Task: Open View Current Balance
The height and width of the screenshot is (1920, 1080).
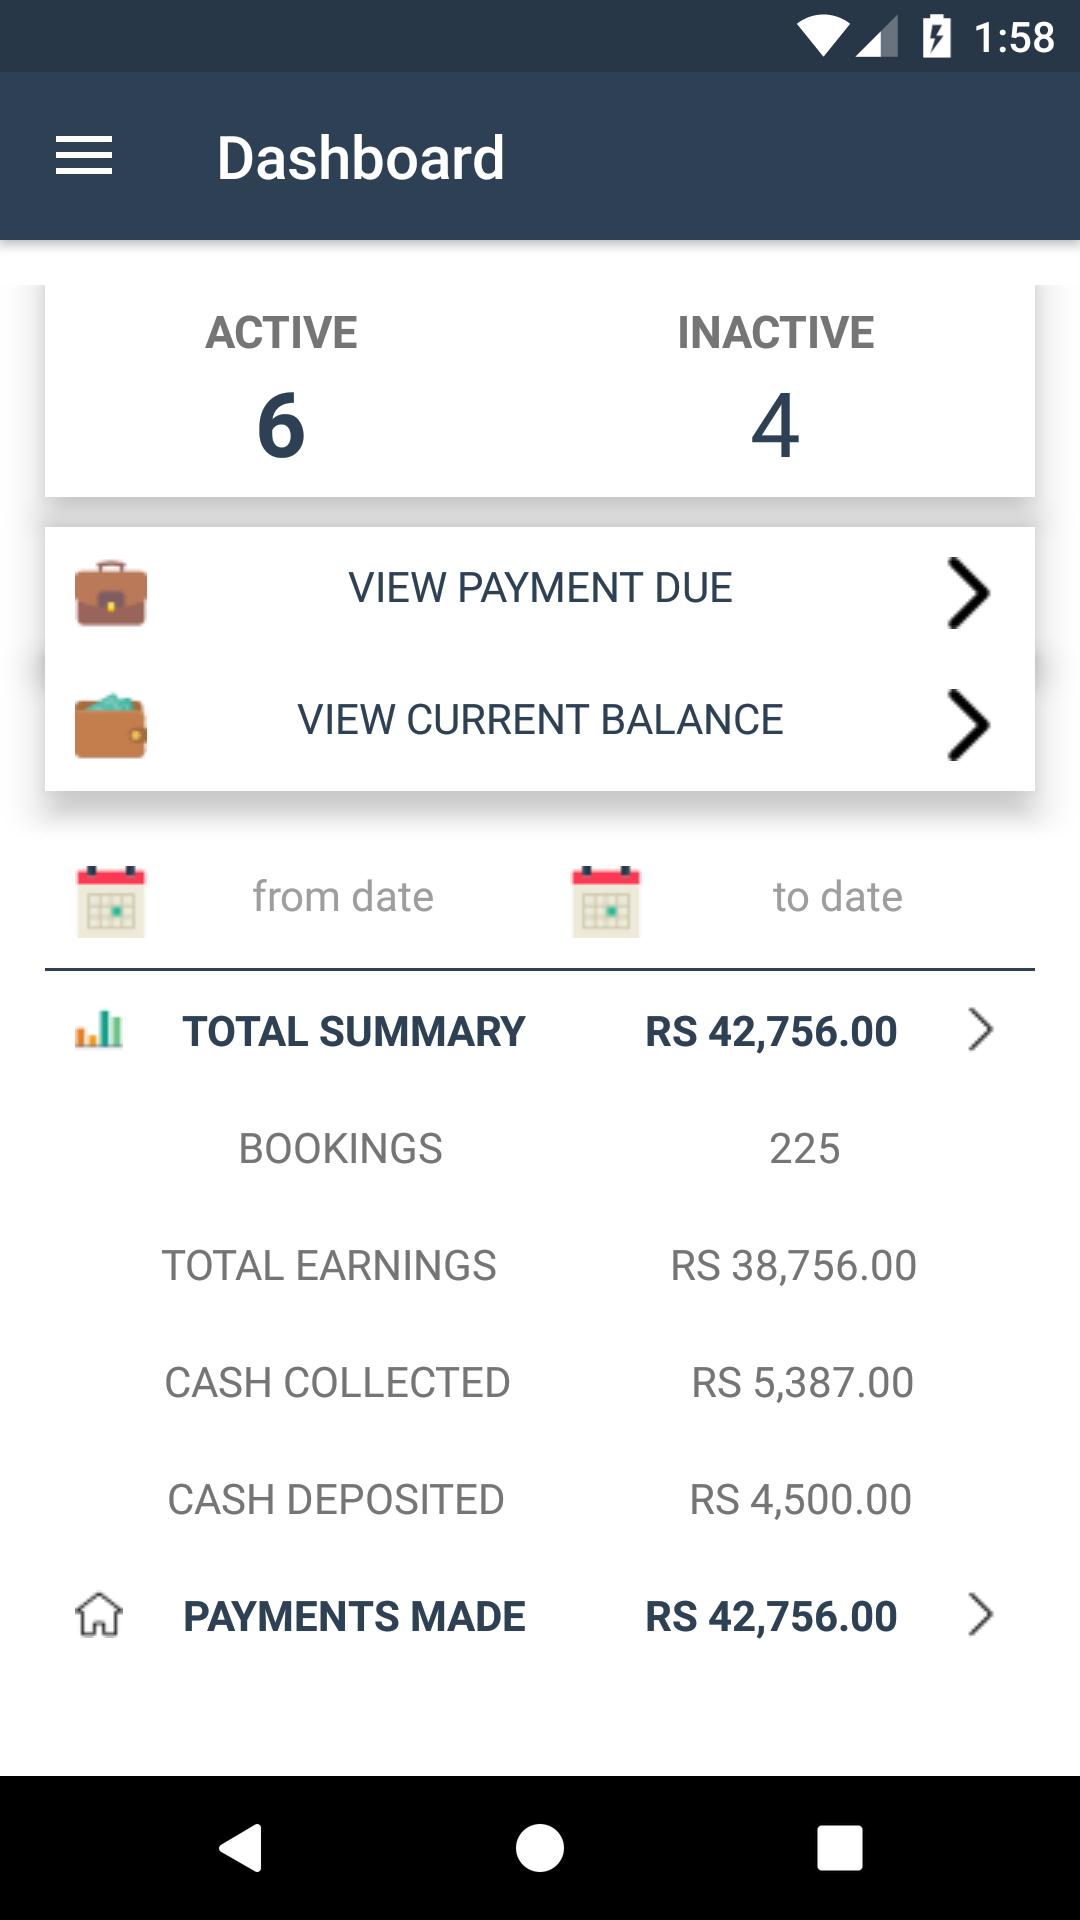Action: pyautogui.click(x=540, y=725)
